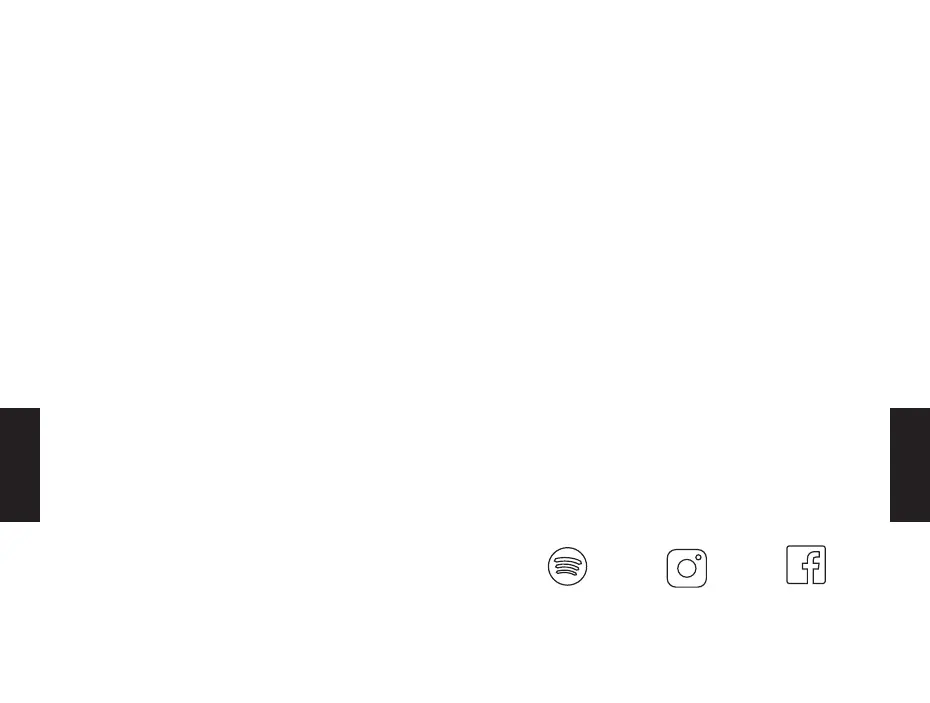Select the rounded-square Instagram logo
This screenshot has width=930, height=703.
tap(687, 568)
